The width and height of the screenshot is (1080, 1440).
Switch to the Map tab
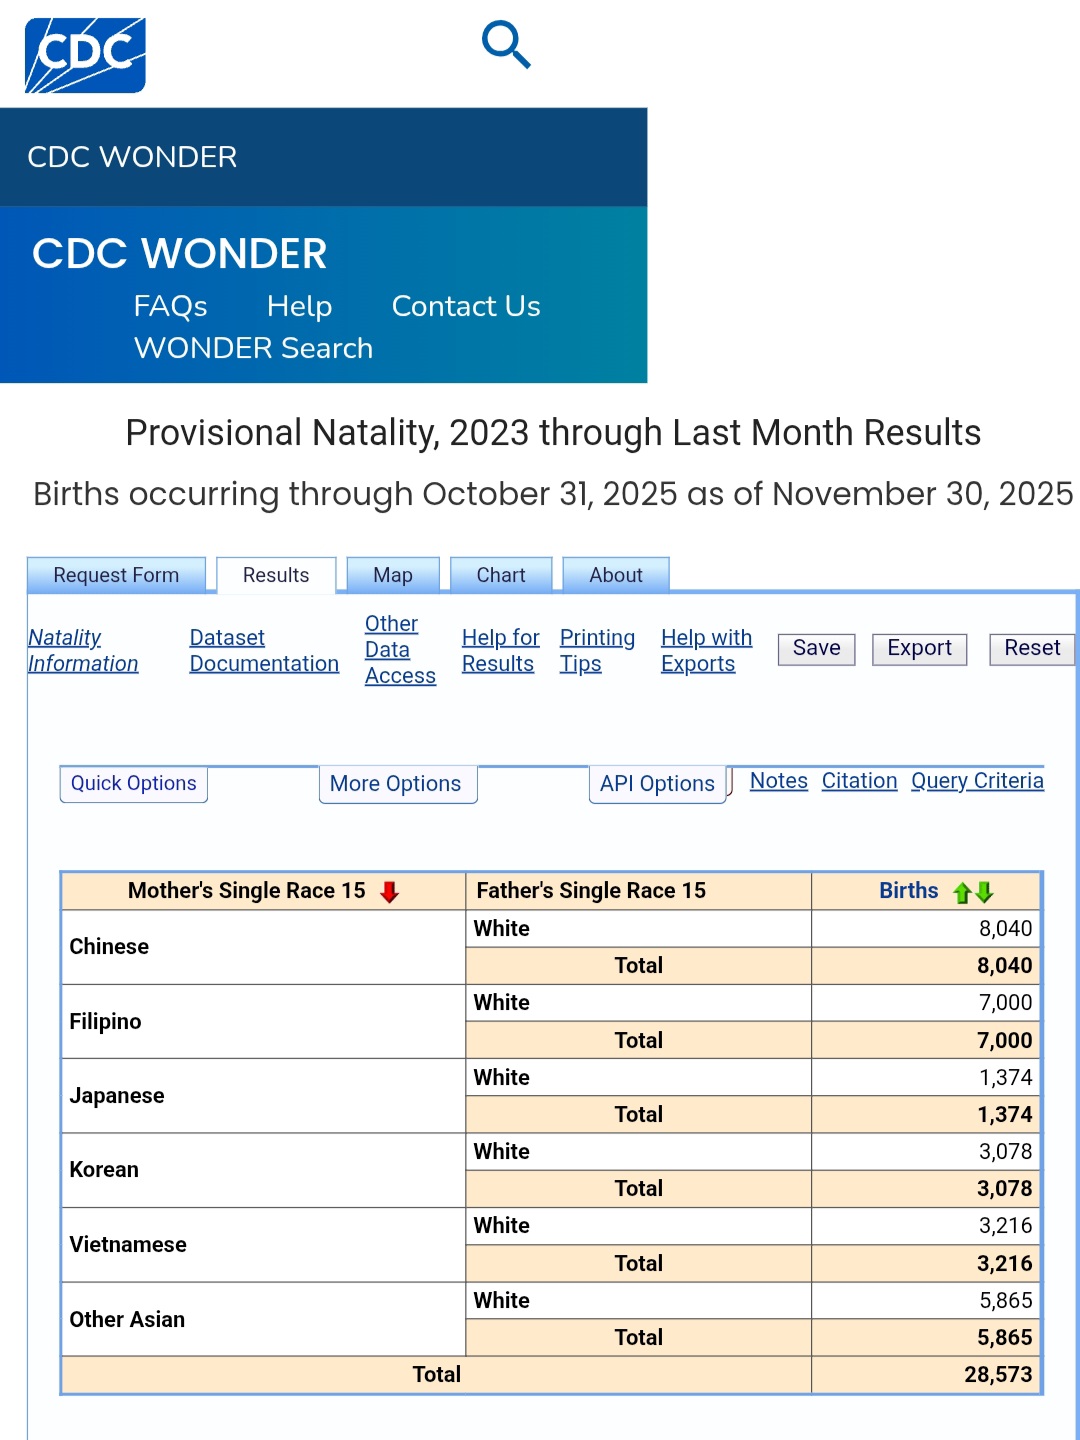click(x=393, y=575)
